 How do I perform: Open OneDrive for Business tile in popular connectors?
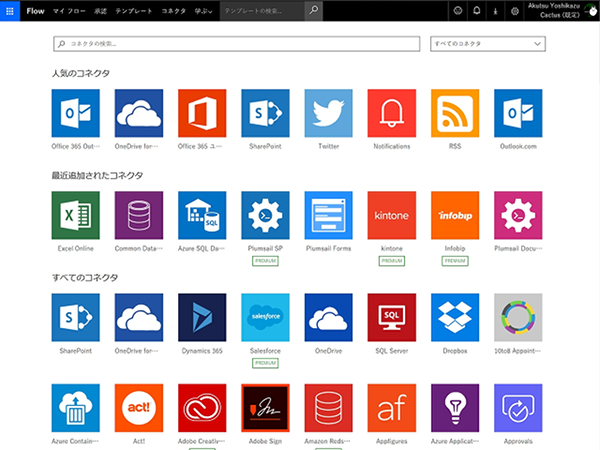(x=139, y=113)
